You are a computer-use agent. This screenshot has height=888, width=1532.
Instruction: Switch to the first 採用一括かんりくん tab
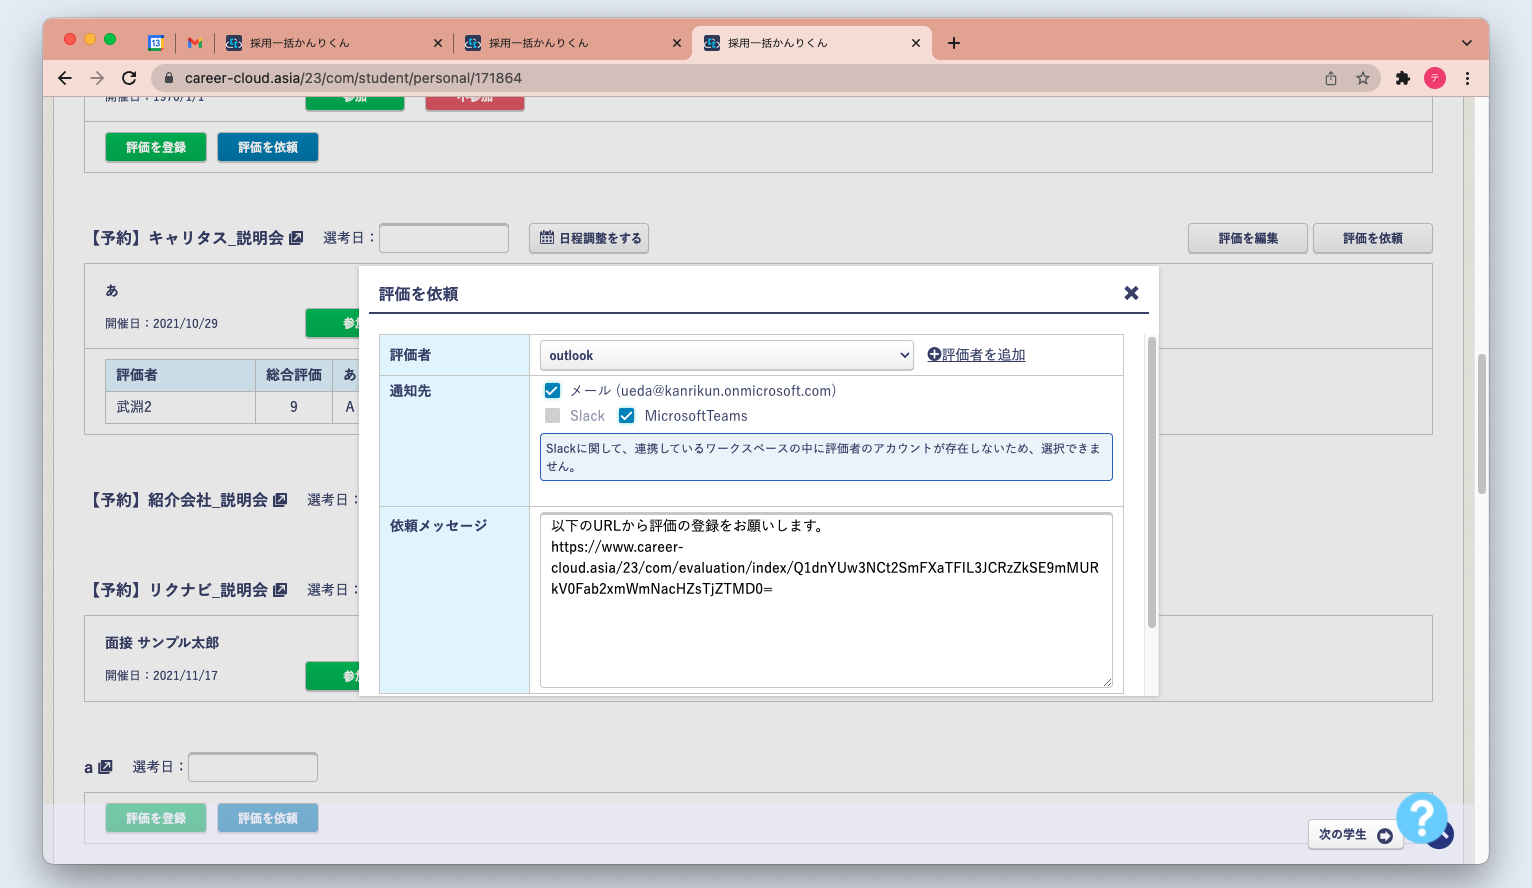tap(300, 43)
